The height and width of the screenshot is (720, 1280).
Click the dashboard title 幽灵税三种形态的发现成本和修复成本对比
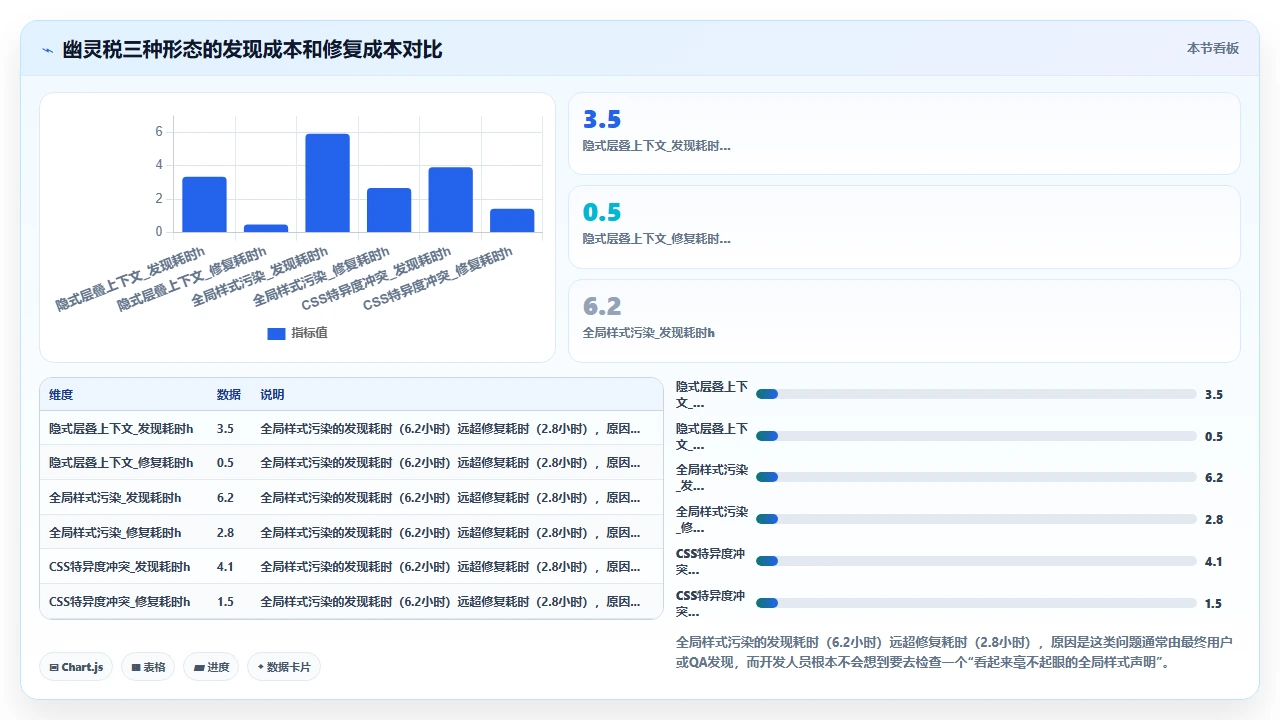[252, 50]
